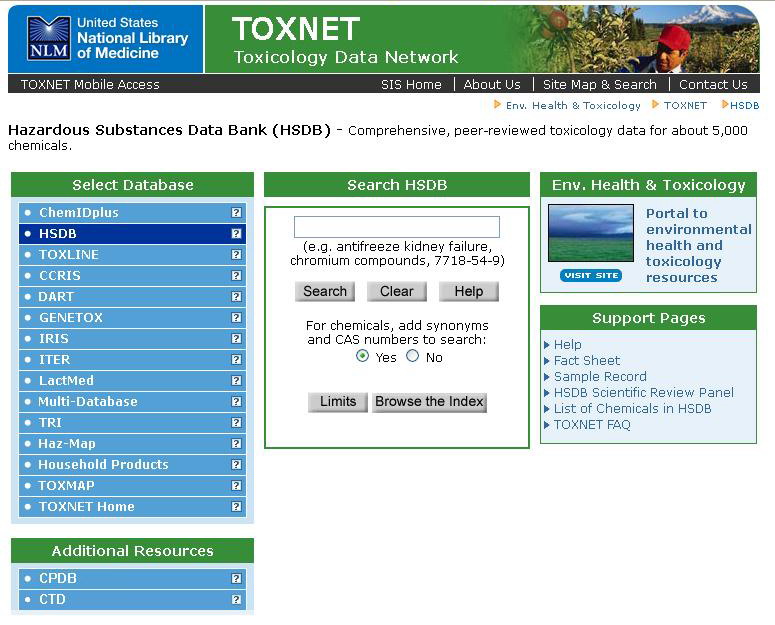Go to TOXNET Home in the list
Viewport: 775px width, 625px height.
point(132,506)
